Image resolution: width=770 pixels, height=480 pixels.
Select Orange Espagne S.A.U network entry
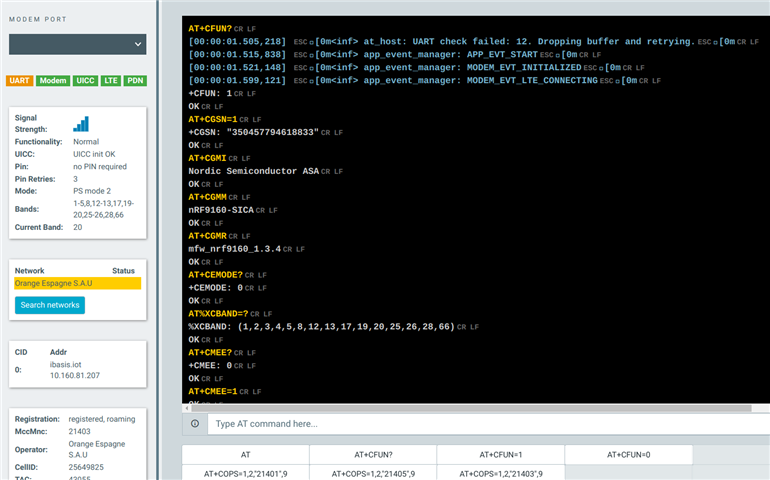coord(78,284)
